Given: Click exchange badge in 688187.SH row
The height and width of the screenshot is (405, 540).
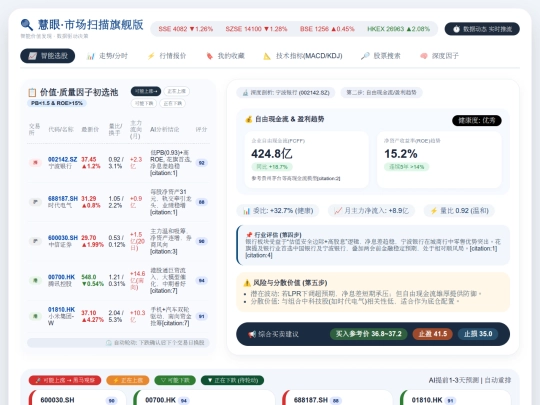Looking at the screenshot, I should 35,202.
